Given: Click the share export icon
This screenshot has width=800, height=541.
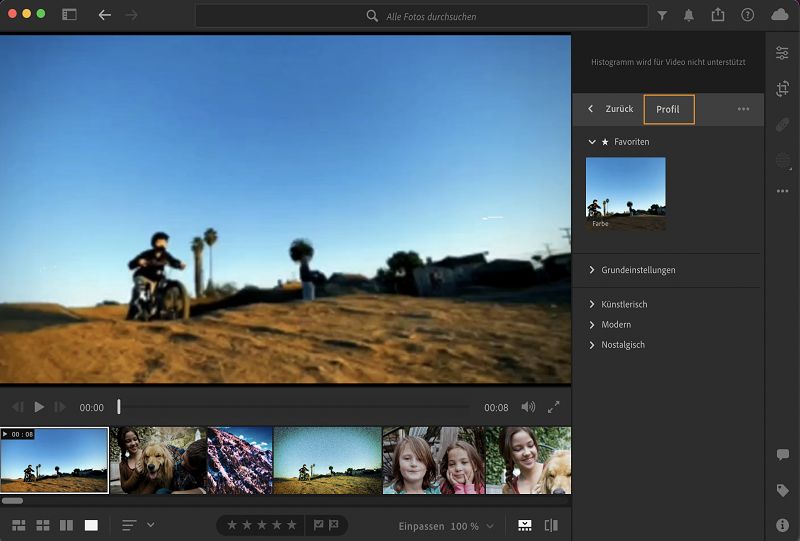Looking at the screenshot, I should pos(718,15).
